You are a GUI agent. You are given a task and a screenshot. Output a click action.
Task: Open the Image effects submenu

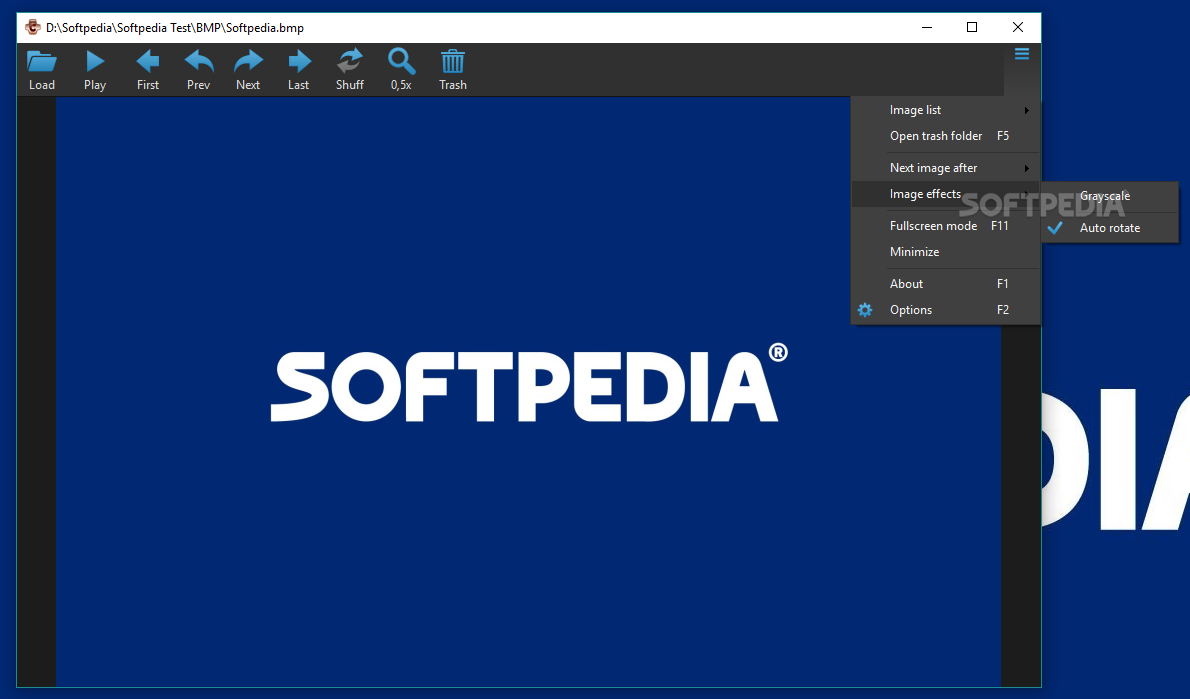point(946,194)
